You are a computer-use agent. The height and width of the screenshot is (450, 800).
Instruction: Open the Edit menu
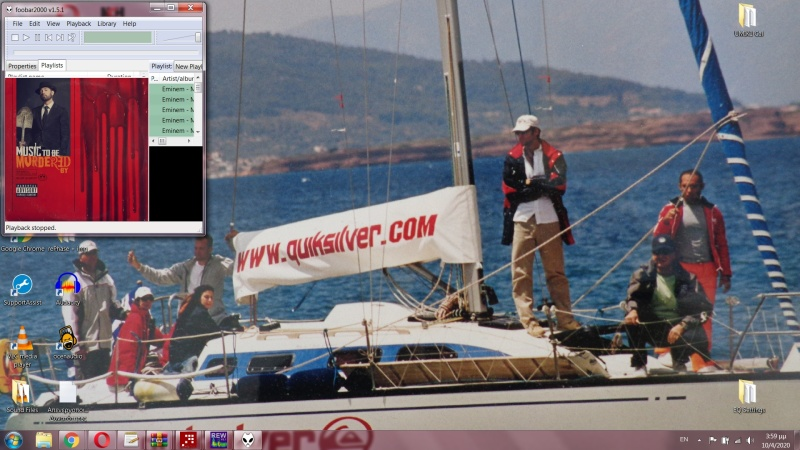(34, 23)
